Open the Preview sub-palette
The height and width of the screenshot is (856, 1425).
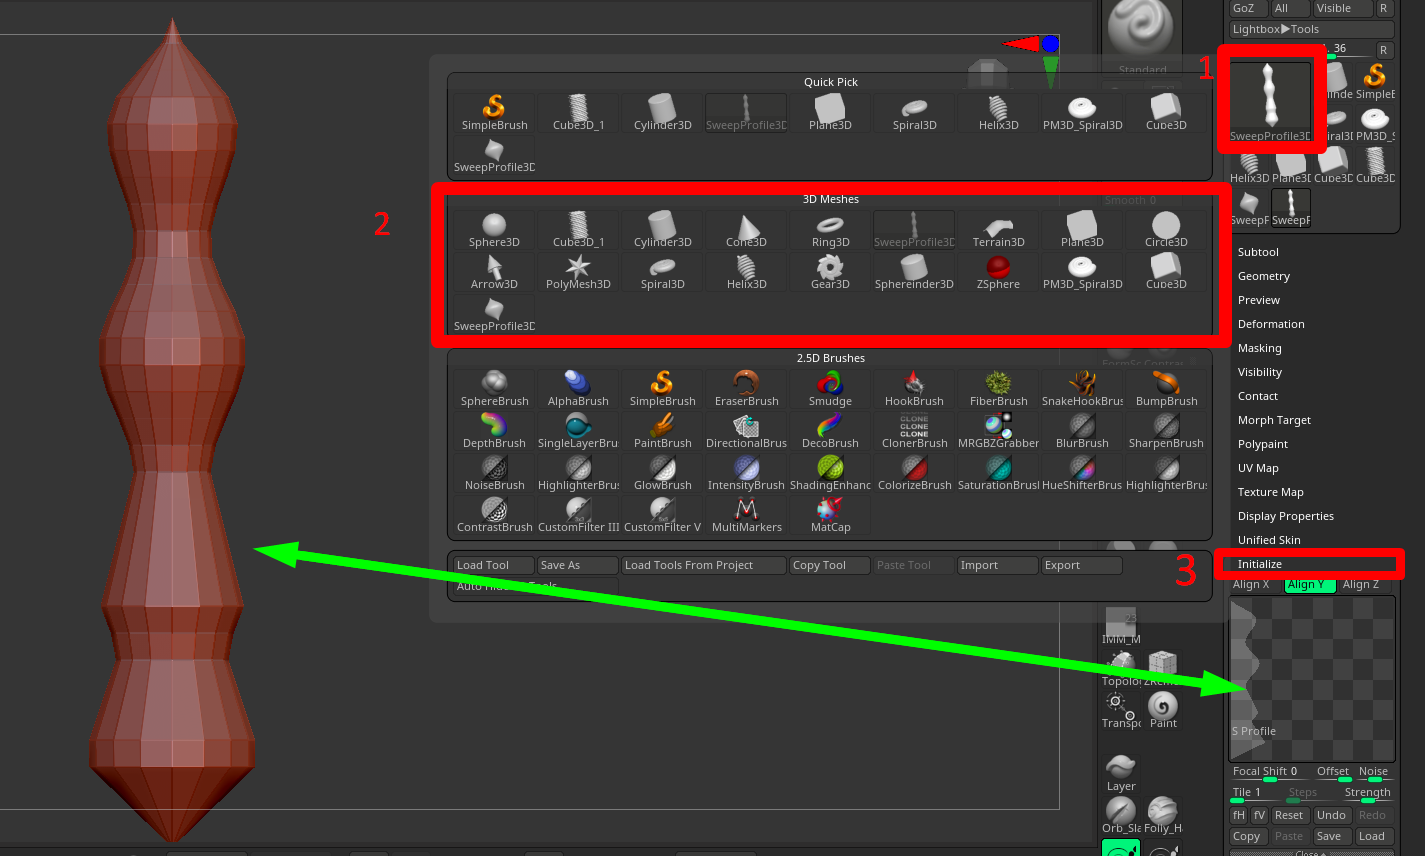pyautogui.click(x=1259, y=300)
